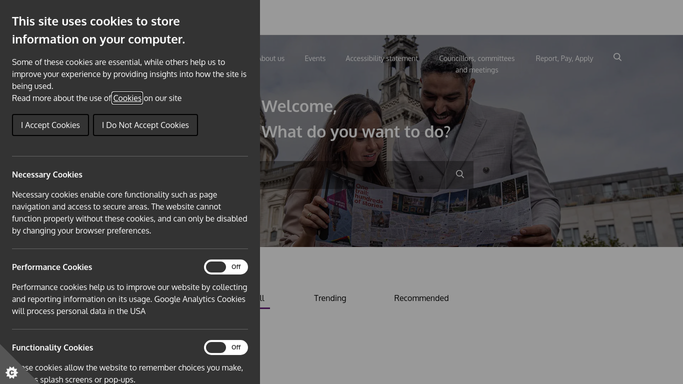Screen dimensions: 683x384
Task: Select Report, Pay, Apply in navigation
Action: (564, 58)
